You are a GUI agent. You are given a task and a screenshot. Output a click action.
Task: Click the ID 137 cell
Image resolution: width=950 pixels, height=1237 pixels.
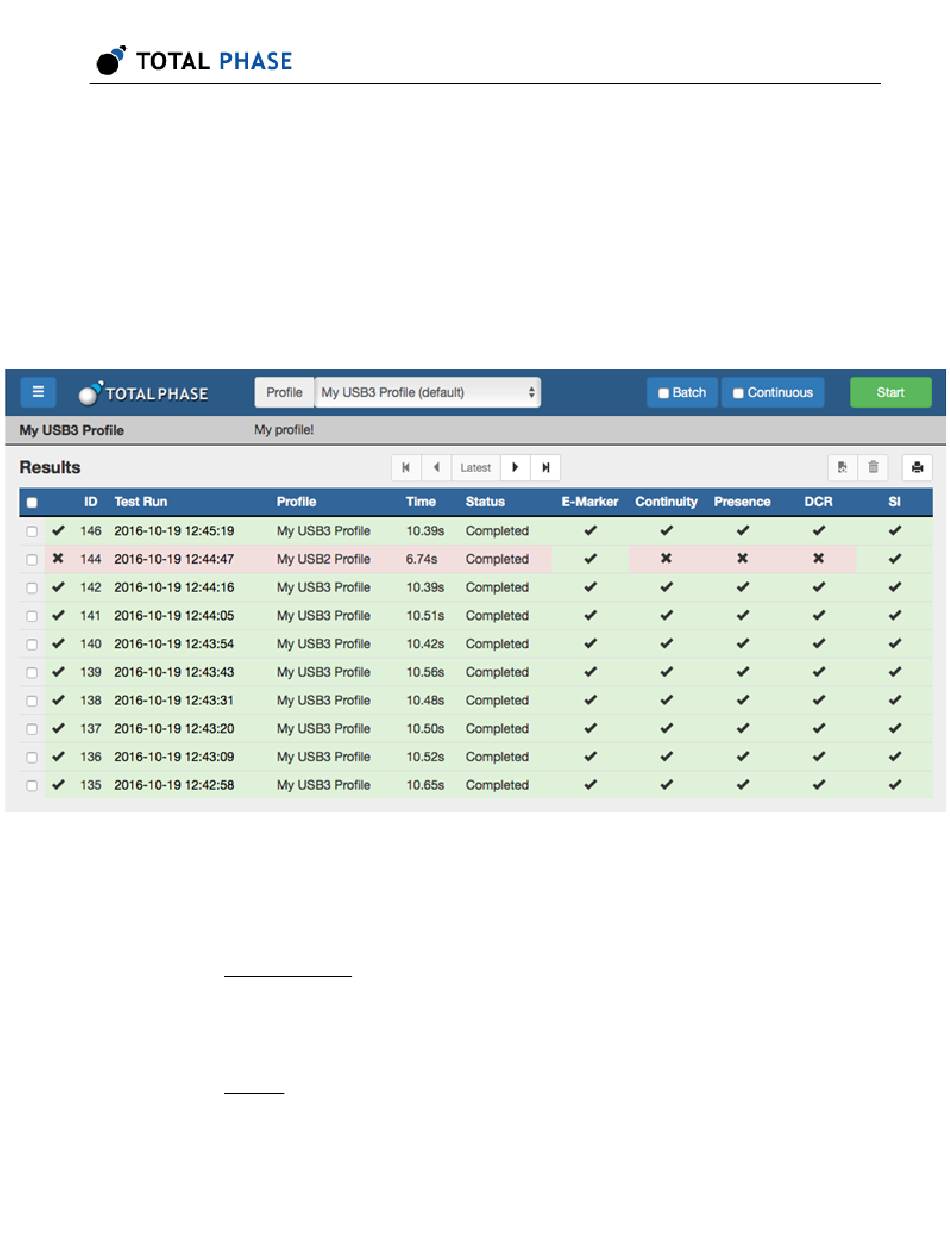pyautogui.click(x=91, y=729)
